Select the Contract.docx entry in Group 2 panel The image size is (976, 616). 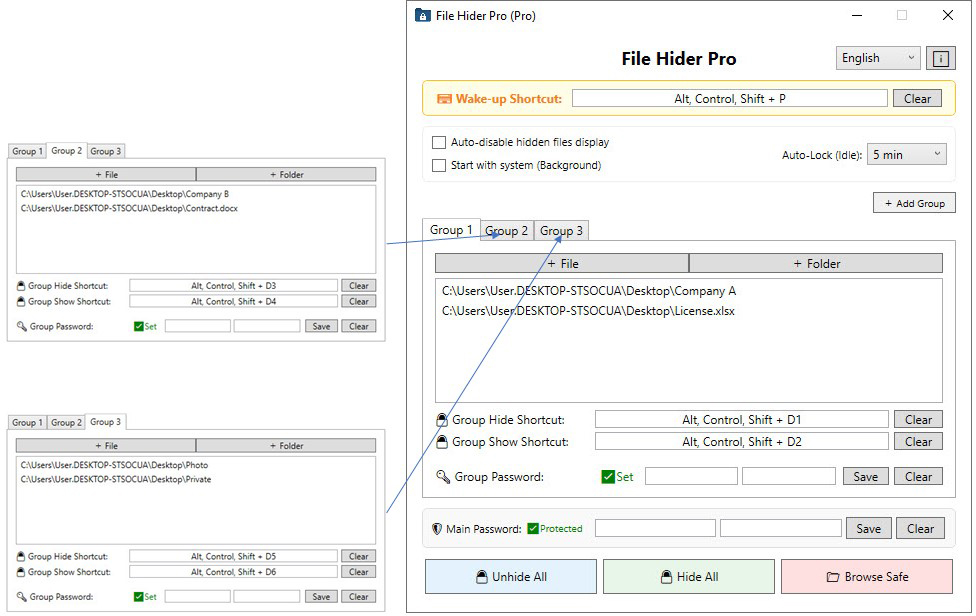point(129,208)
